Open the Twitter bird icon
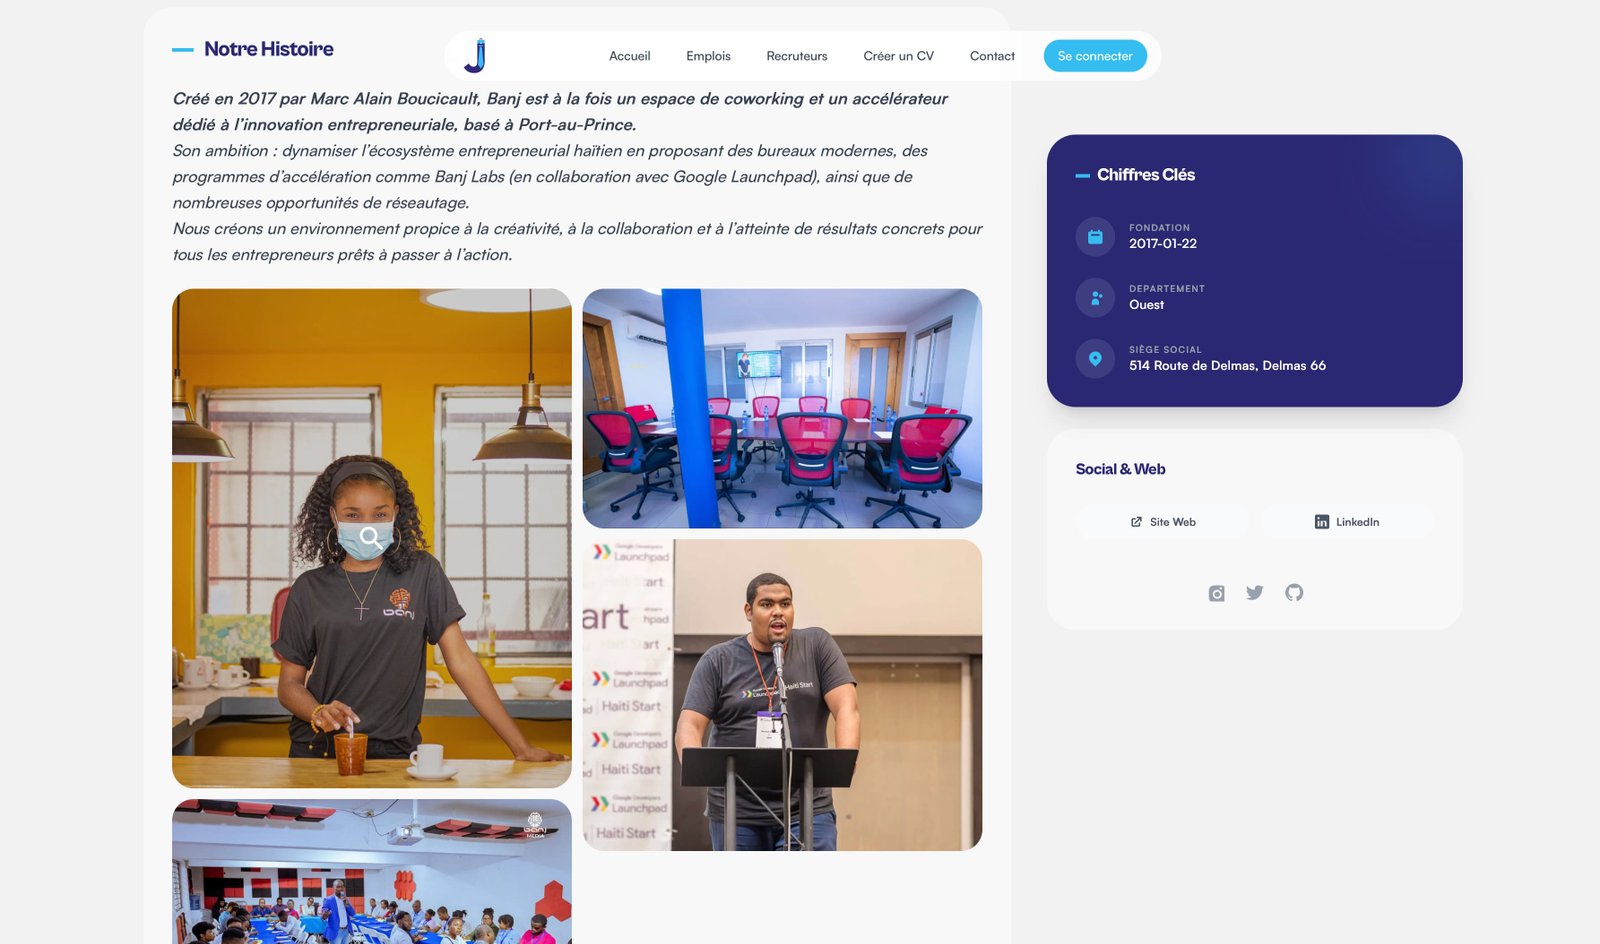 tap(1255, 593)
